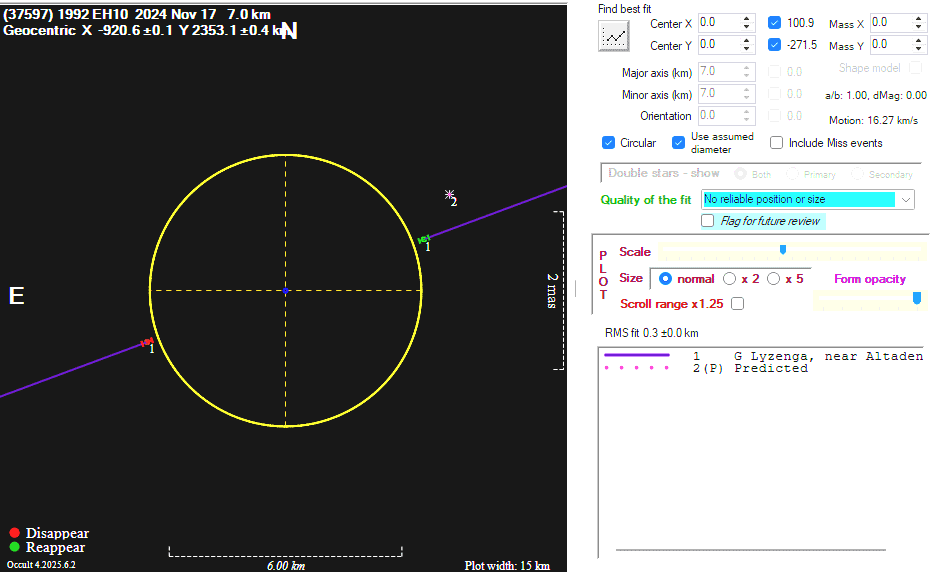
Task: Click the Find best fit chart icon button
Action: (613, 36)
